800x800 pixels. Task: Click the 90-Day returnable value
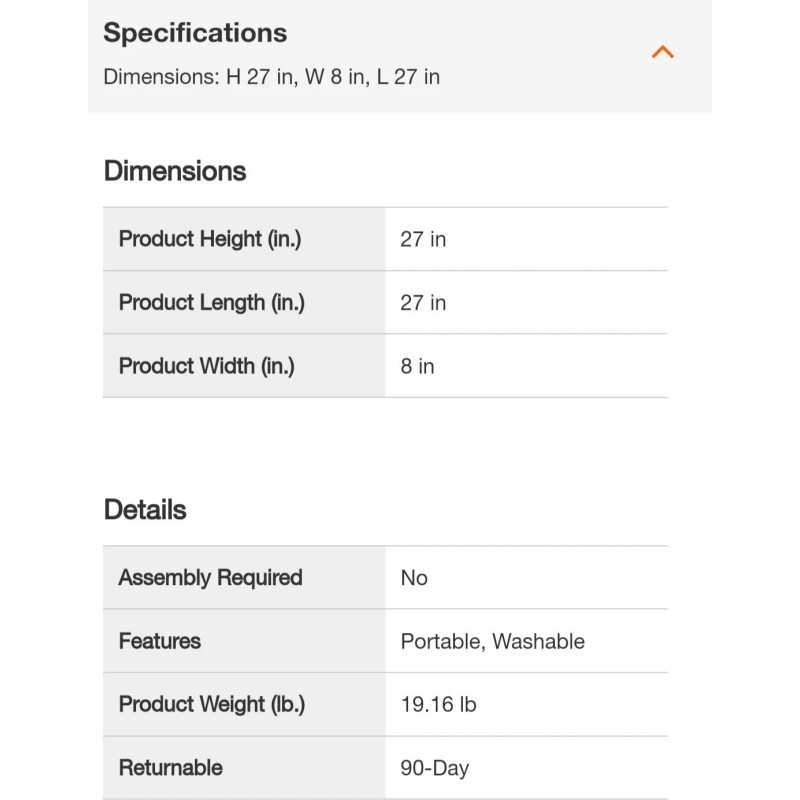click(x=435, y=768)
